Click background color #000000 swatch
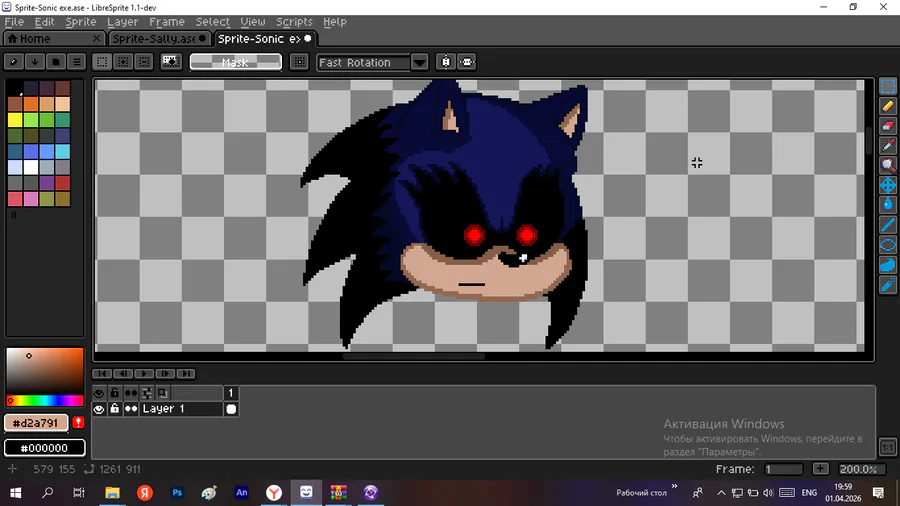The height and width of the screenshot is (506, 900). coord(45,447)
